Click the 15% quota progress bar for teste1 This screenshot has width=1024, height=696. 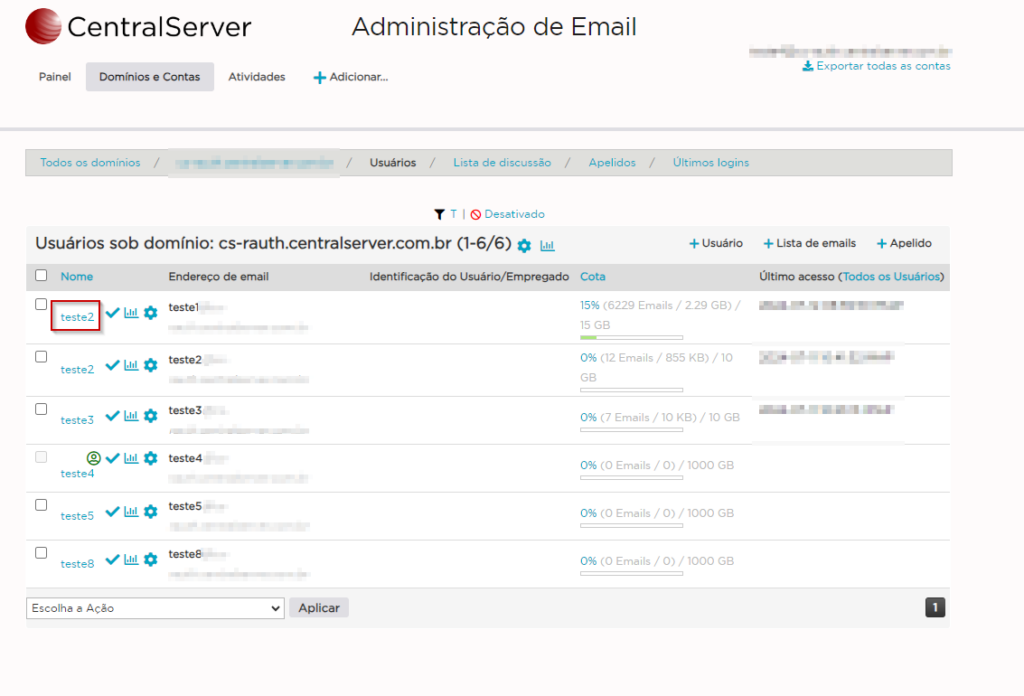pyautogui.click(x=631, y=338)
